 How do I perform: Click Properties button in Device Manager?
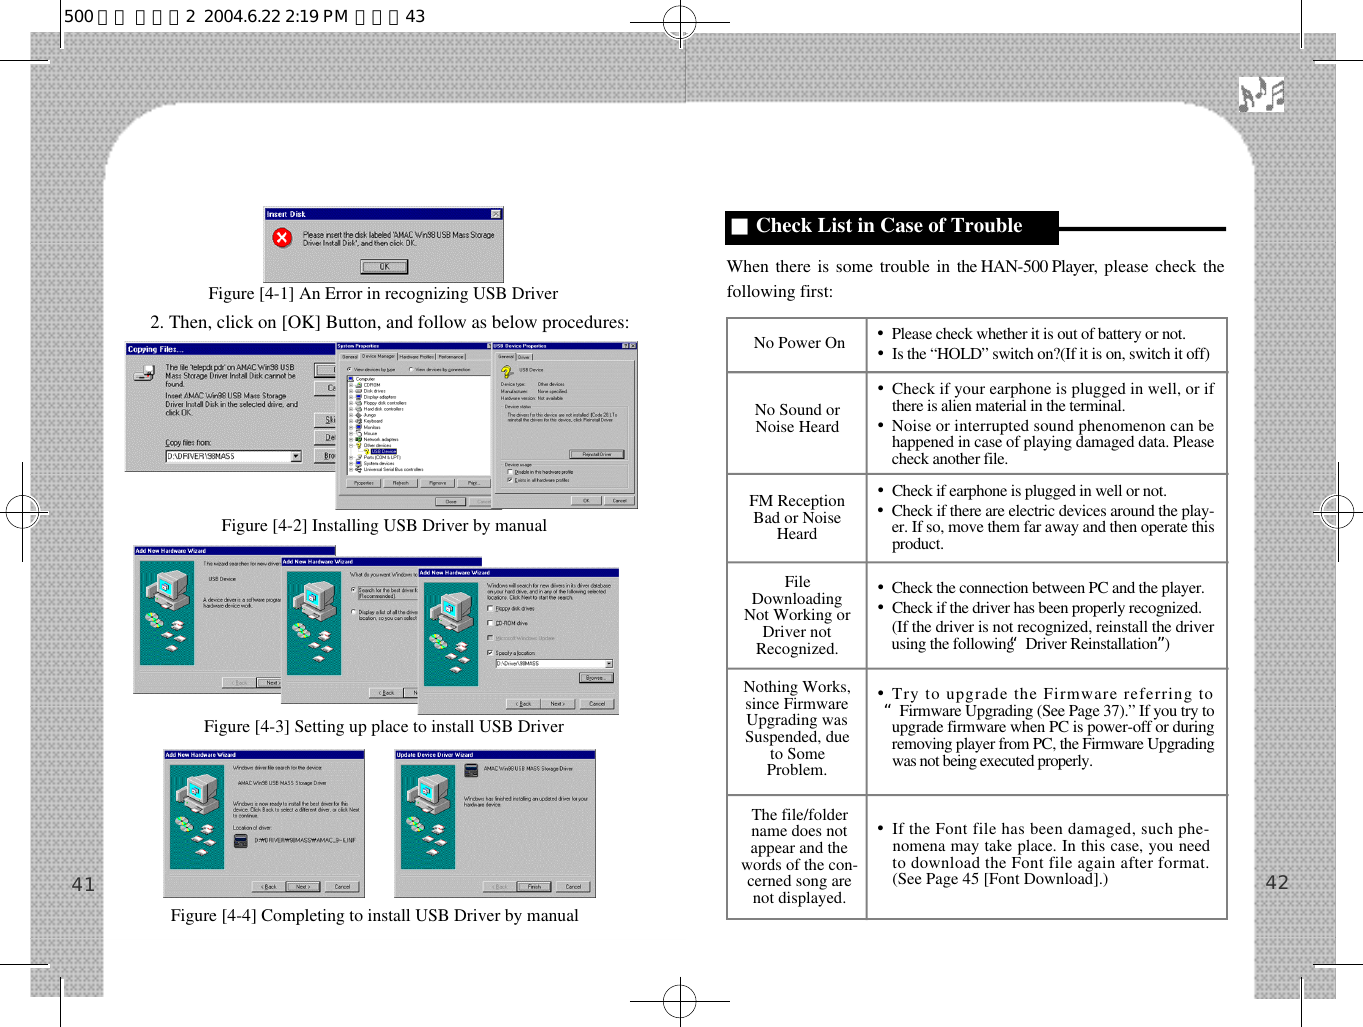point(364,483)
